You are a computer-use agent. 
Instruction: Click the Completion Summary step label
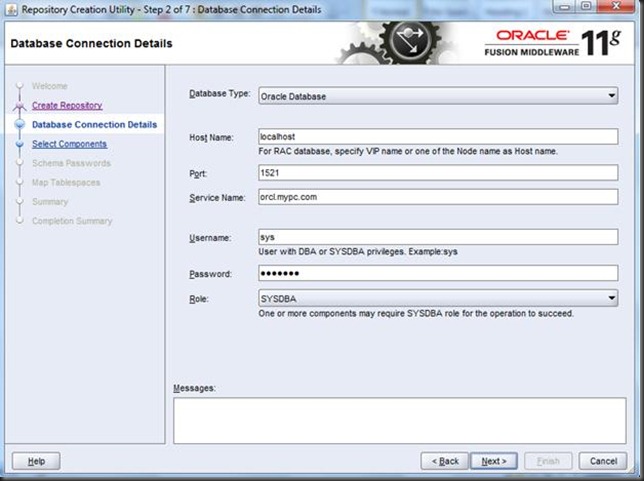pos(72,221)
